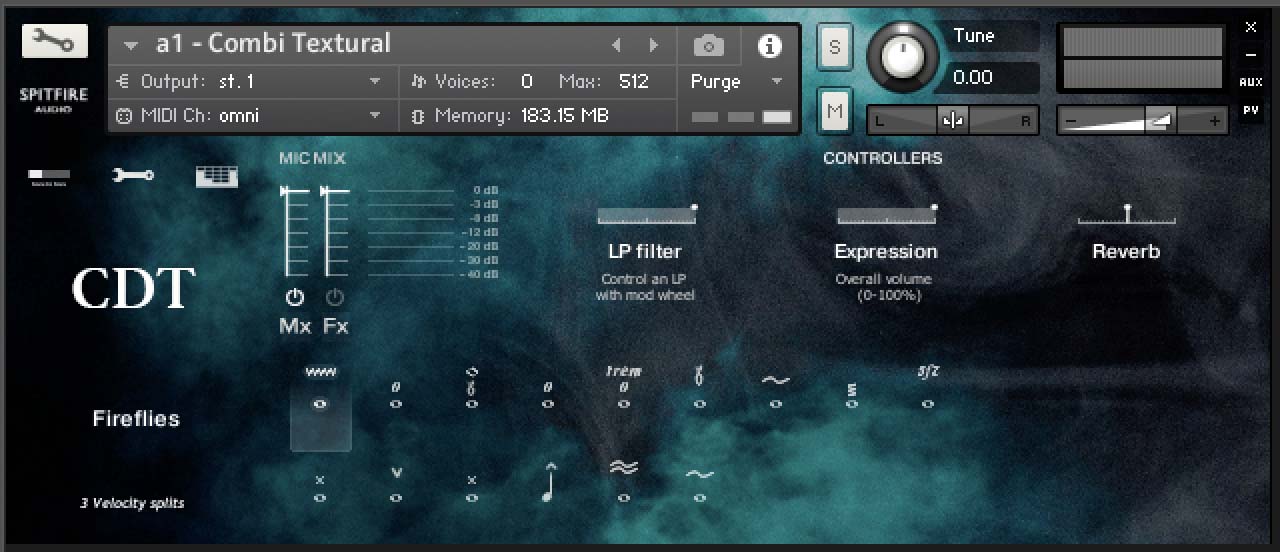Toggle the Mx mic power button
The height and width of the screenshot is (552, 1280).
point(294,298)
